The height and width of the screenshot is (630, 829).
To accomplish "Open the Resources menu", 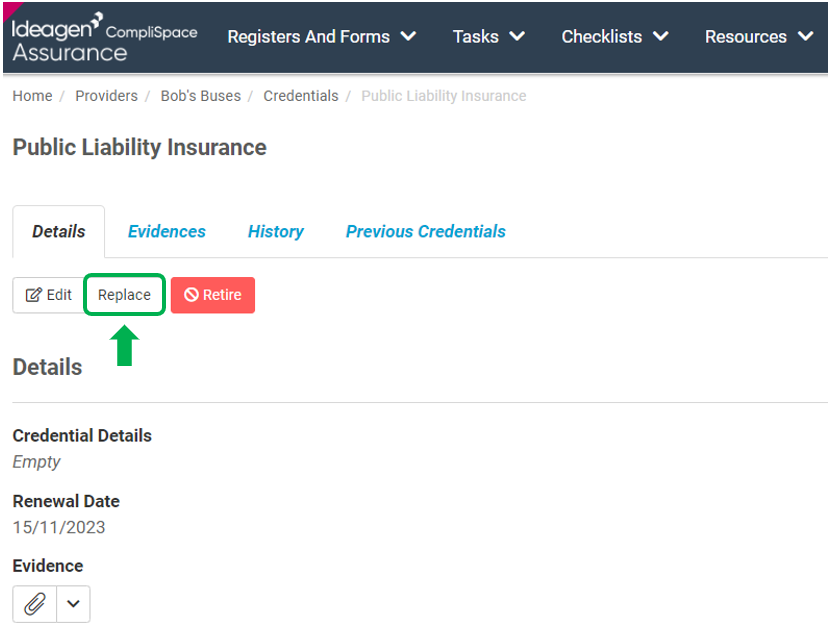I will tap(759, 36).
